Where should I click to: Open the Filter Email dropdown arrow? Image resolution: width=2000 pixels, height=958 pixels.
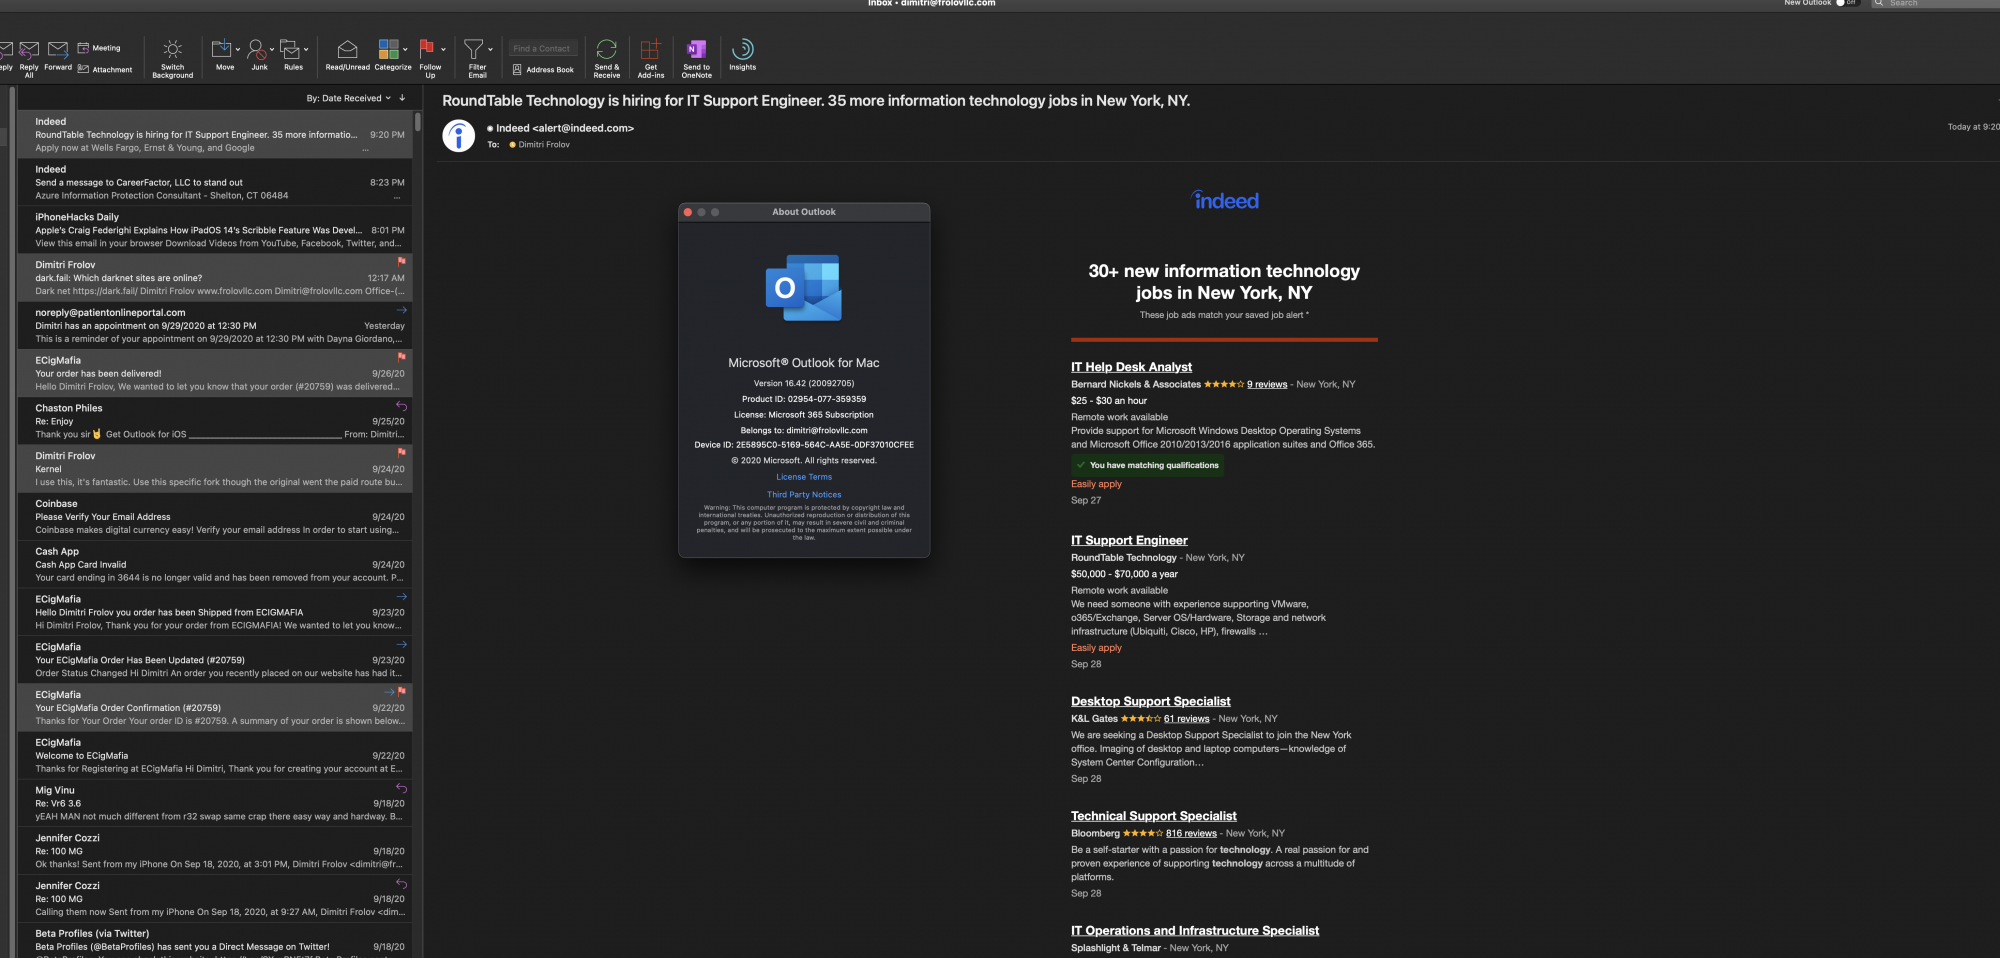point(490,49)
